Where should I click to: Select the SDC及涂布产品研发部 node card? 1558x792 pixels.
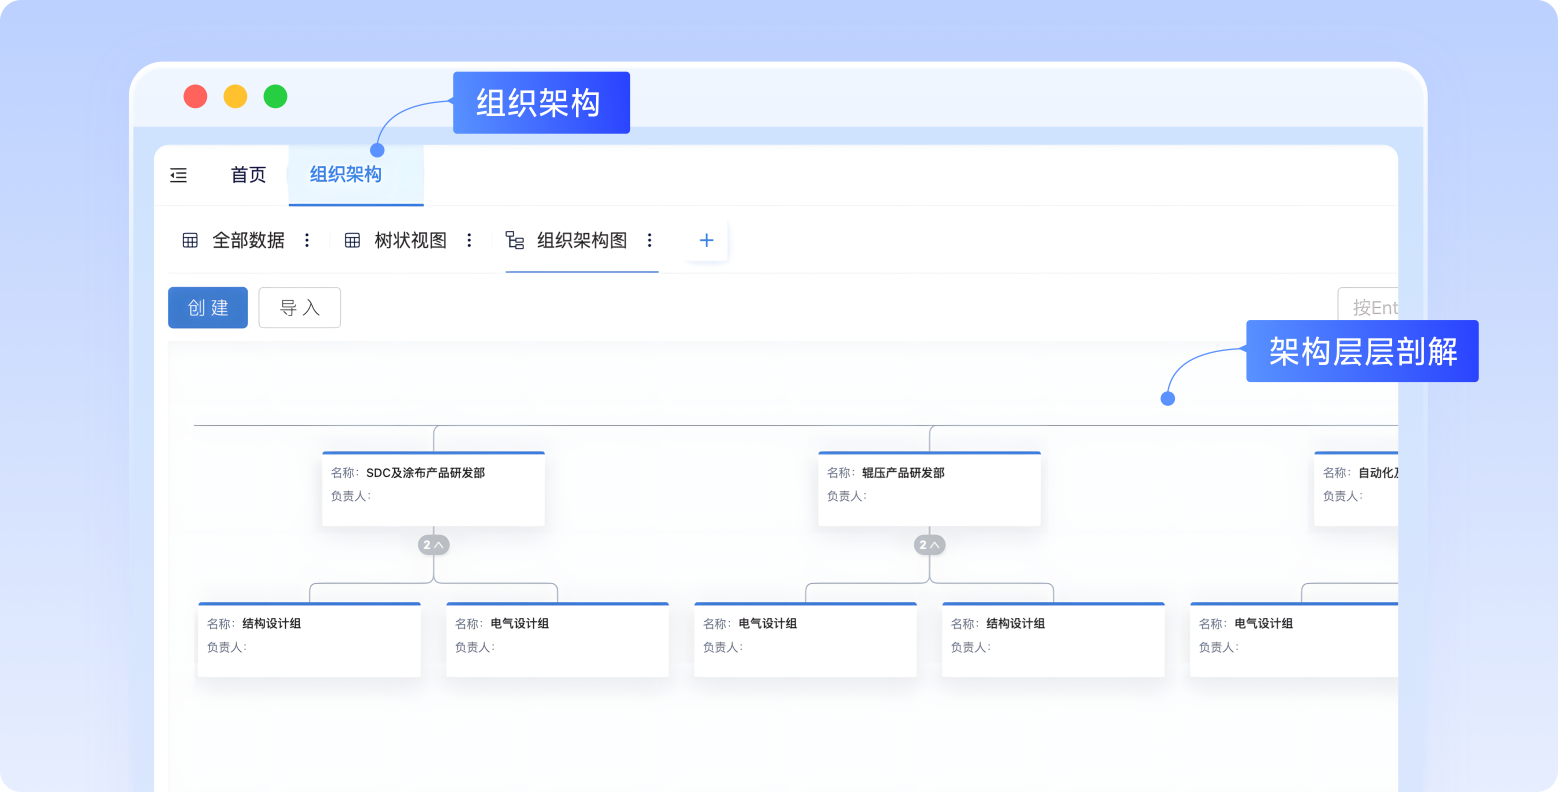click(x=433, y=489)
